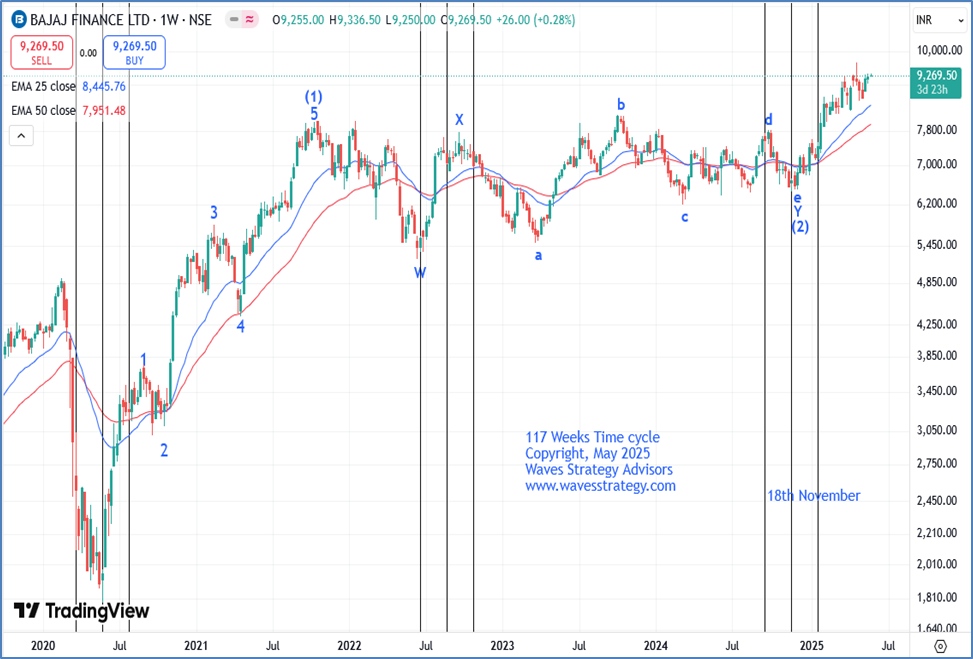
Task: Click the www.wavesstrategy.com annotation text
Action: pos(600,485)
